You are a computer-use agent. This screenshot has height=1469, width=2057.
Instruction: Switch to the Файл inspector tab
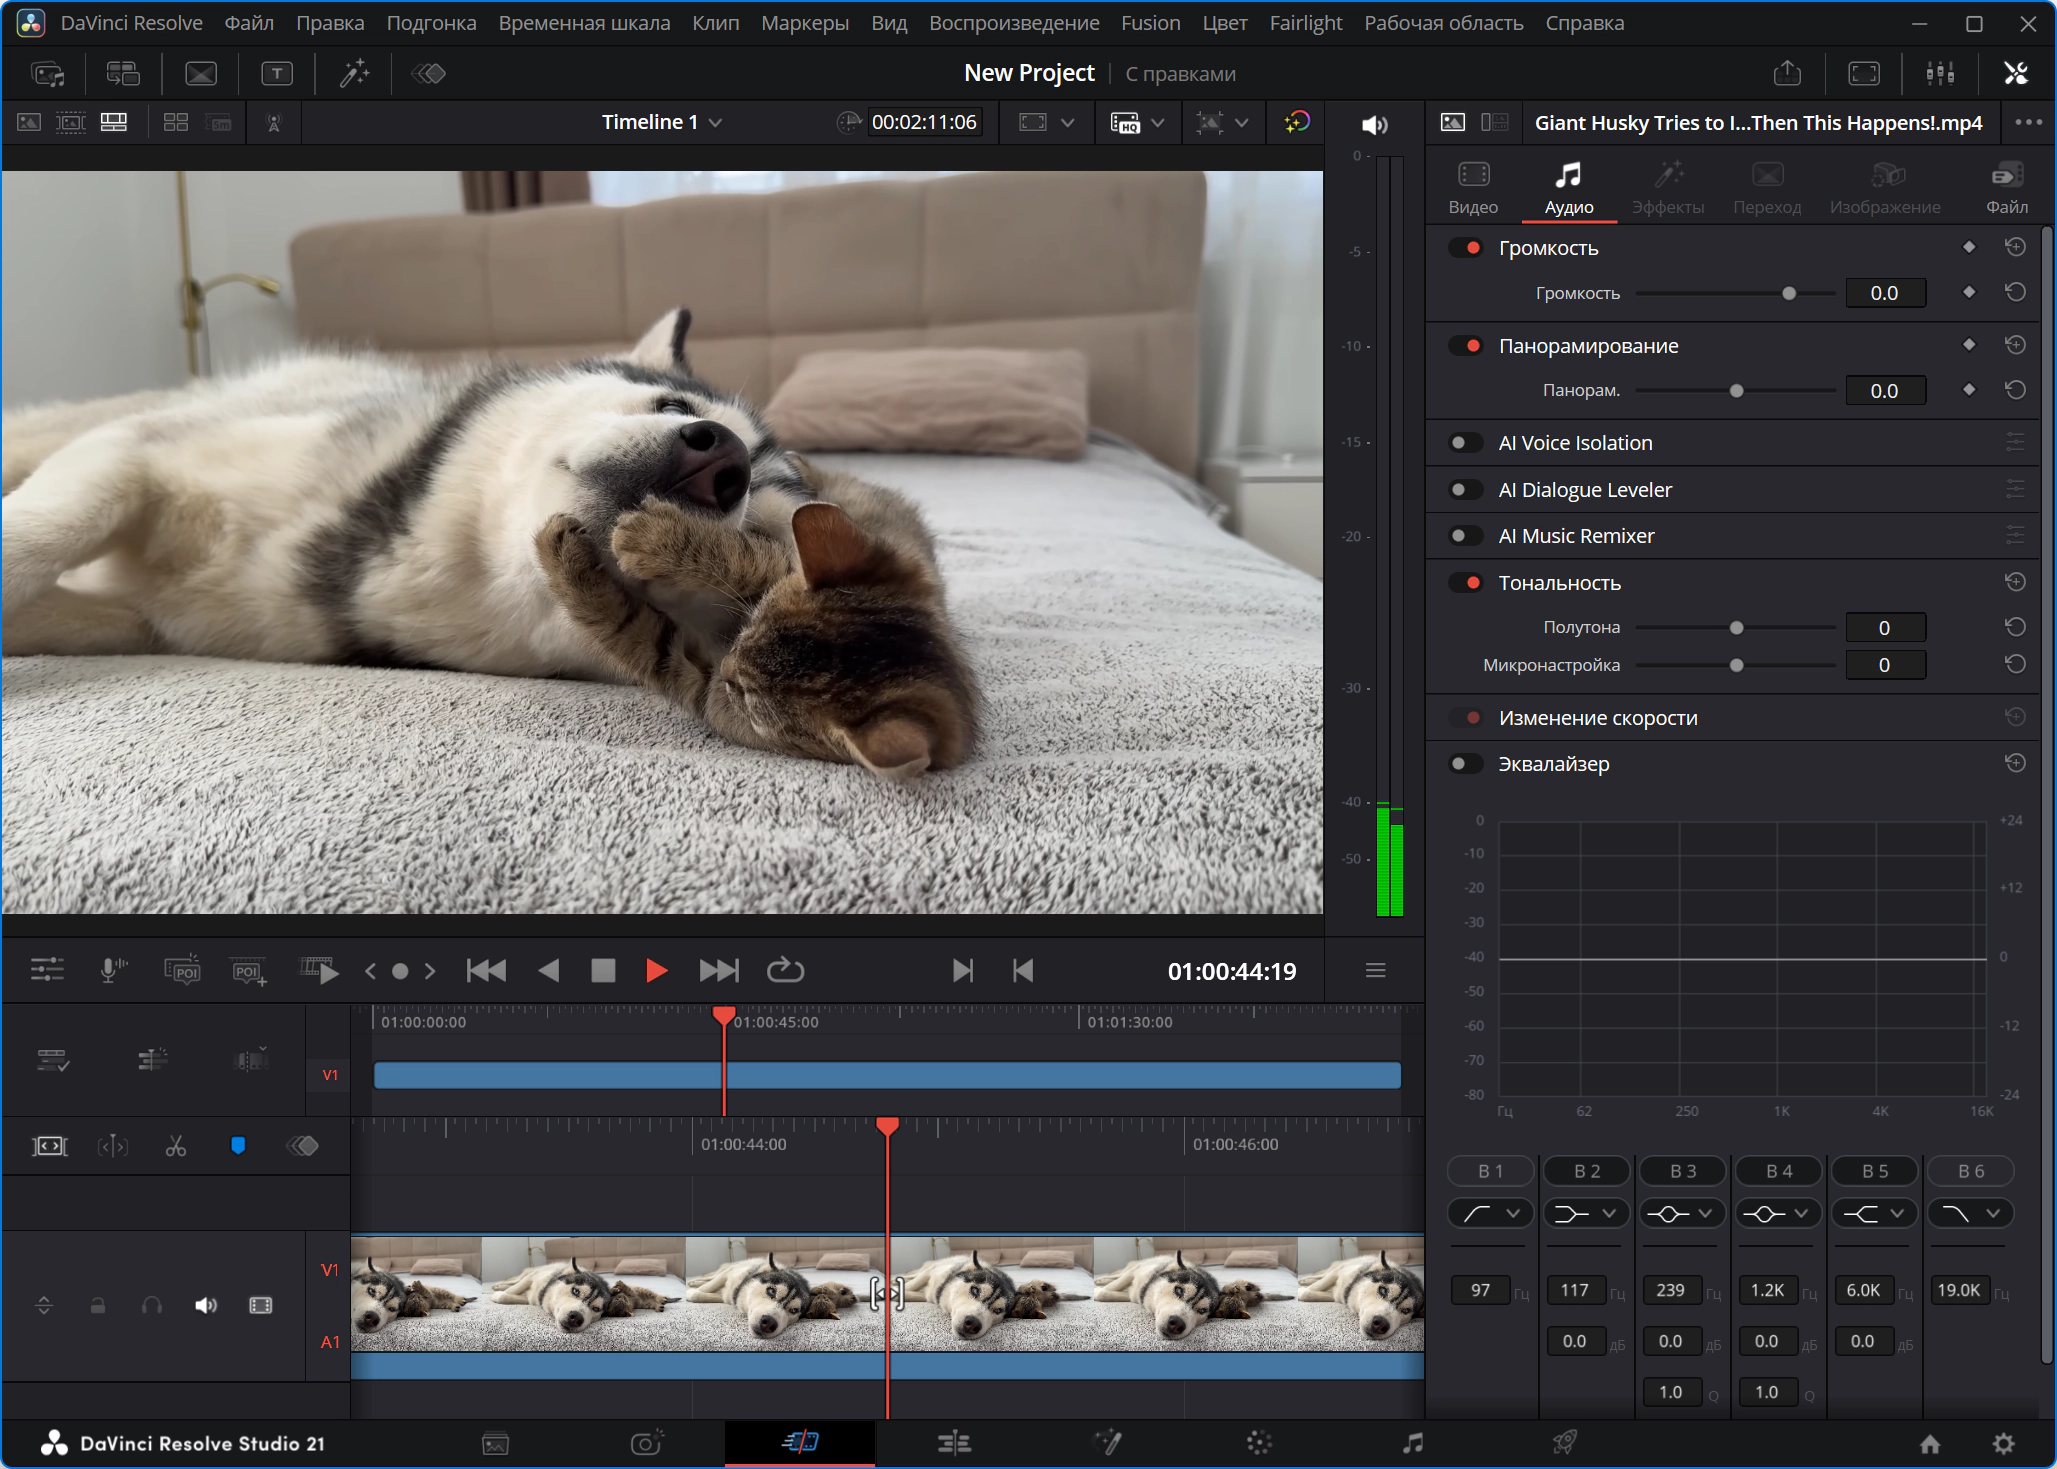tap(2007, 189)
